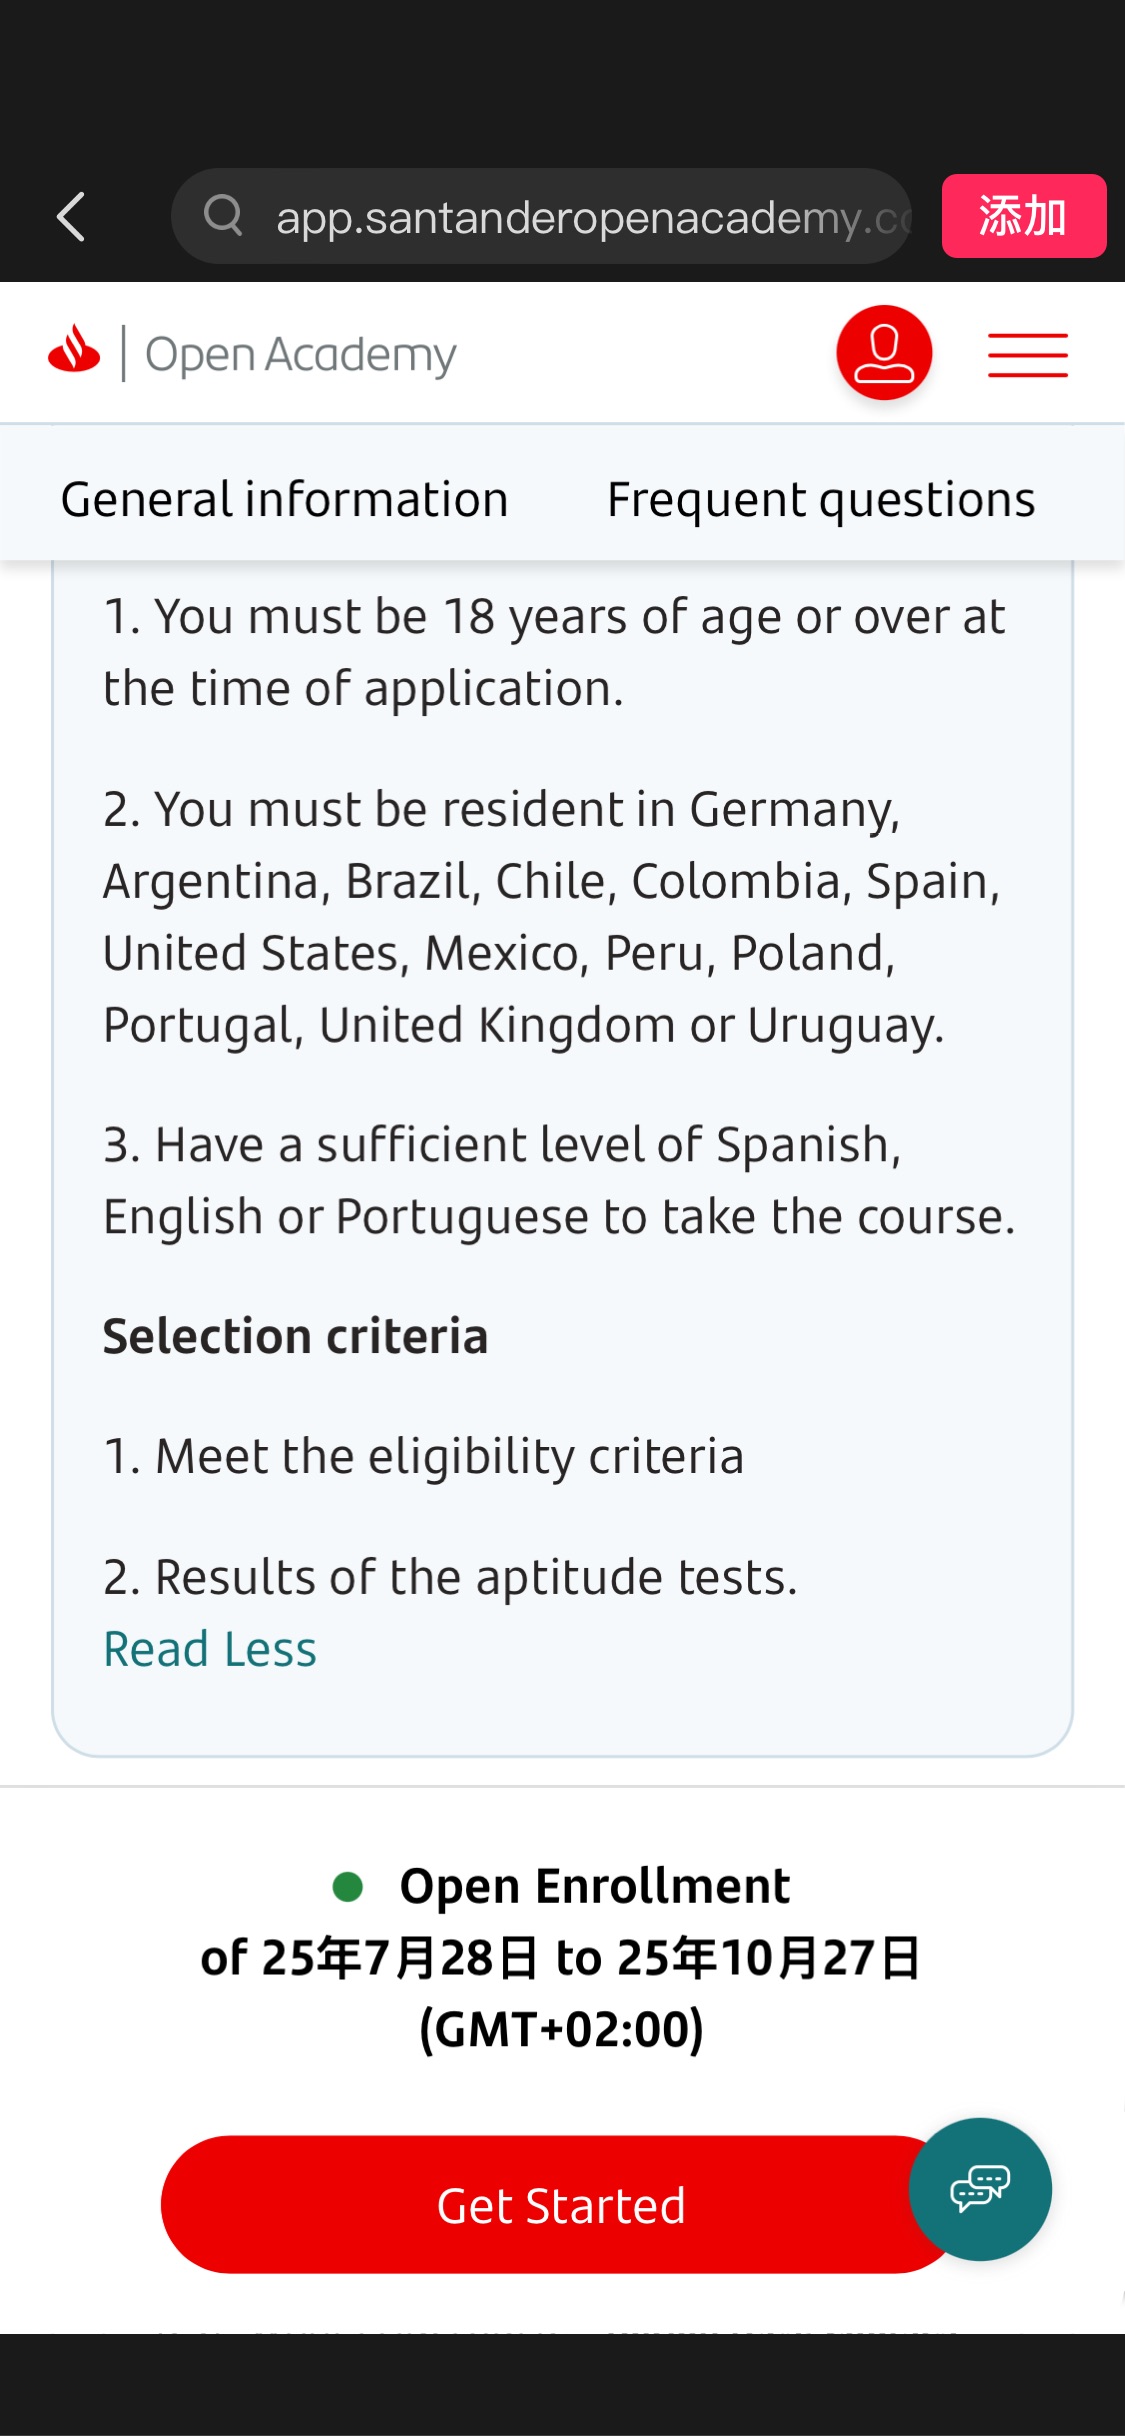Image resolution: width=1125 pixels, height=2436 pixels.
Task: Focus the santanderopenacademy URL field
Action: [590, 217]
